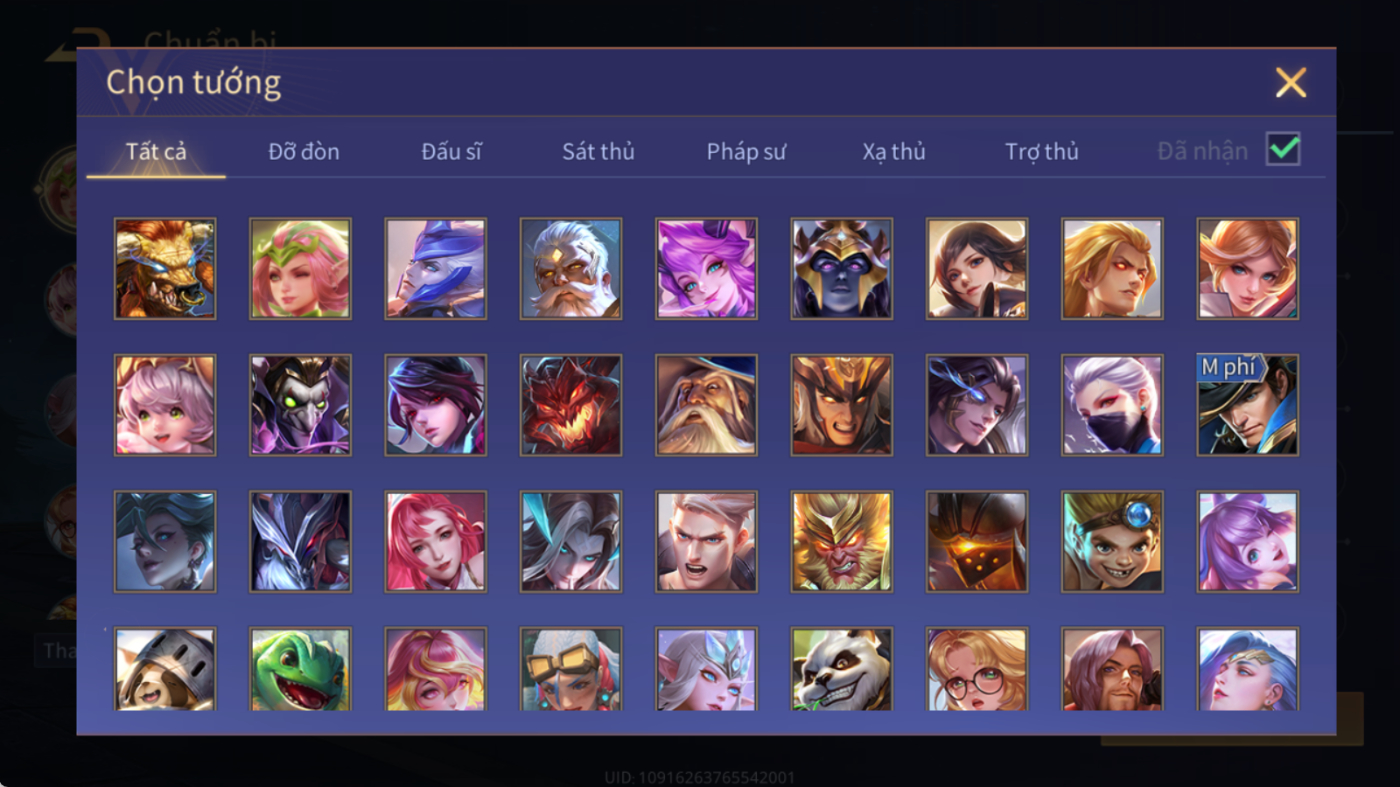This screenshot has width=1400, height=787.
Task: Select the plague-doctor masked hero with green eyes
Action: click(x=300, y=405)
